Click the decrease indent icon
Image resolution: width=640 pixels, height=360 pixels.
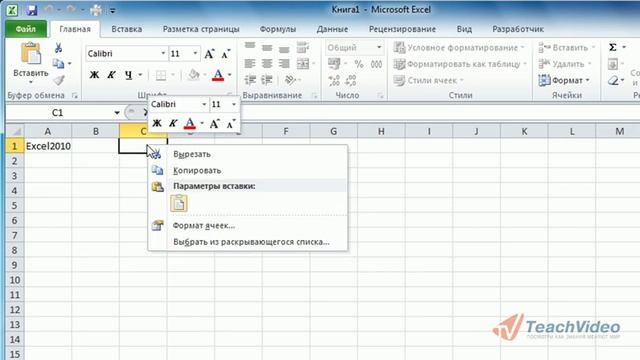249,80
